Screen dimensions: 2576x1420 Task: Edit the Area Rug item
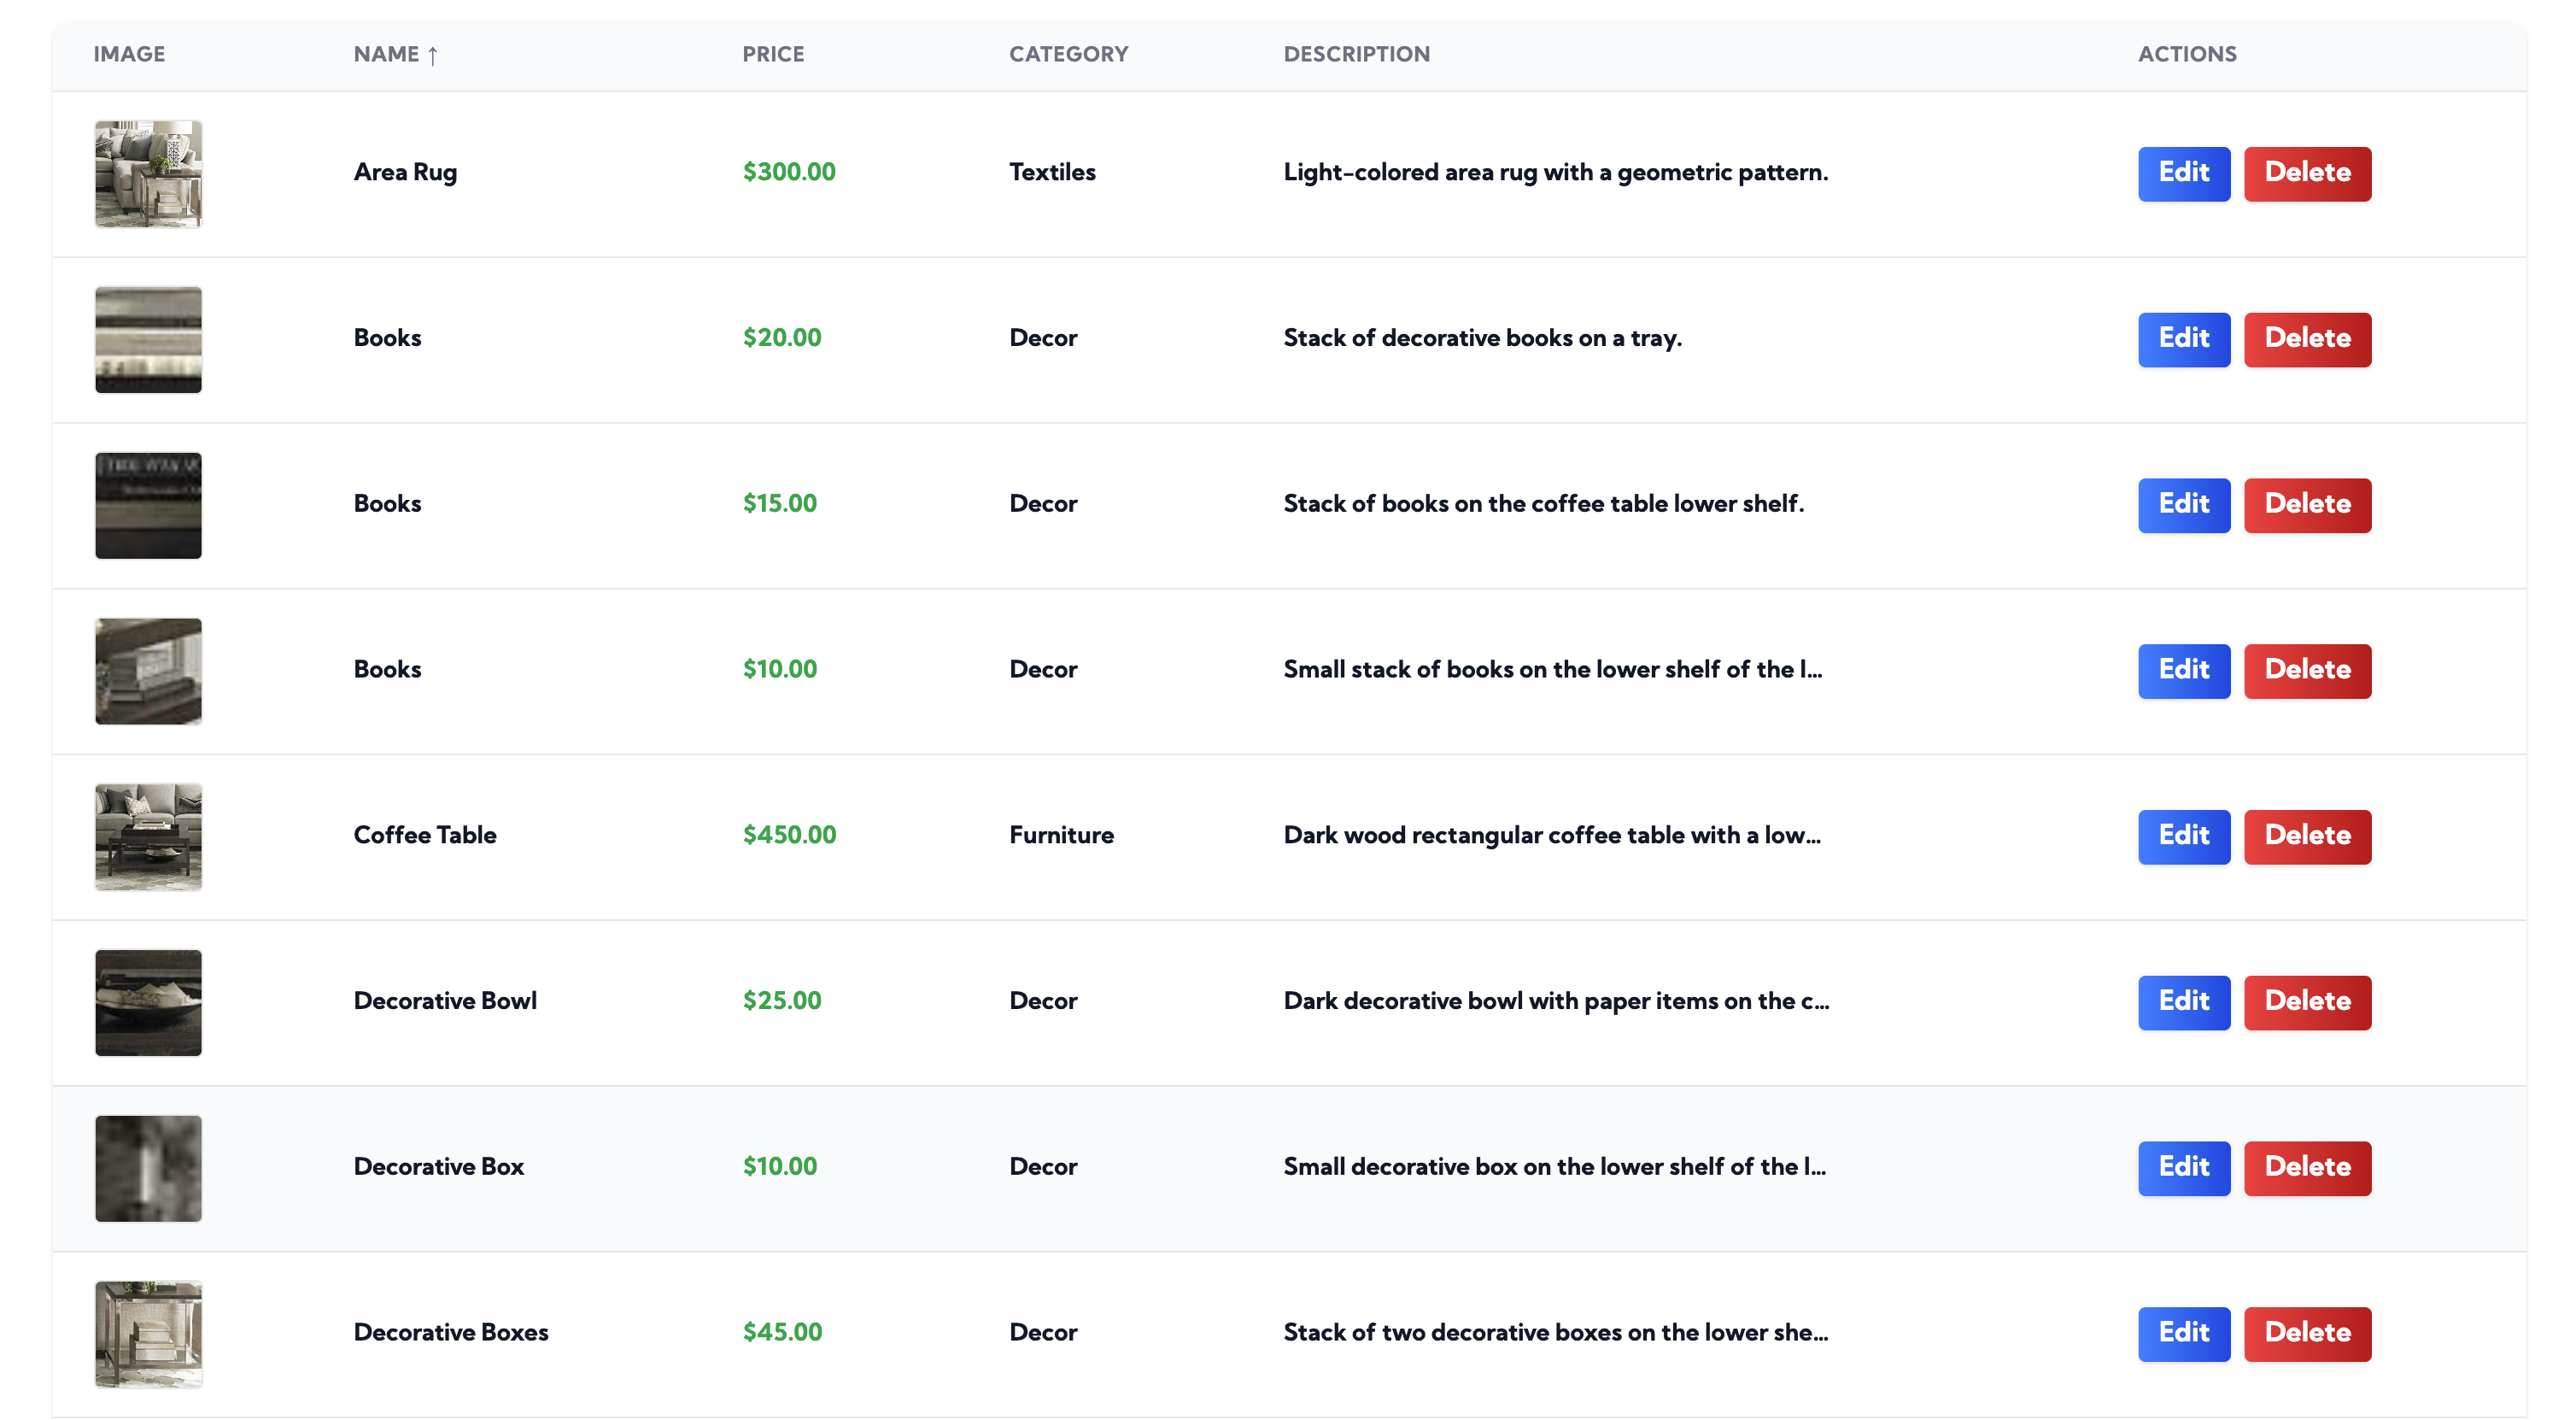click(x=2183, y=173)
